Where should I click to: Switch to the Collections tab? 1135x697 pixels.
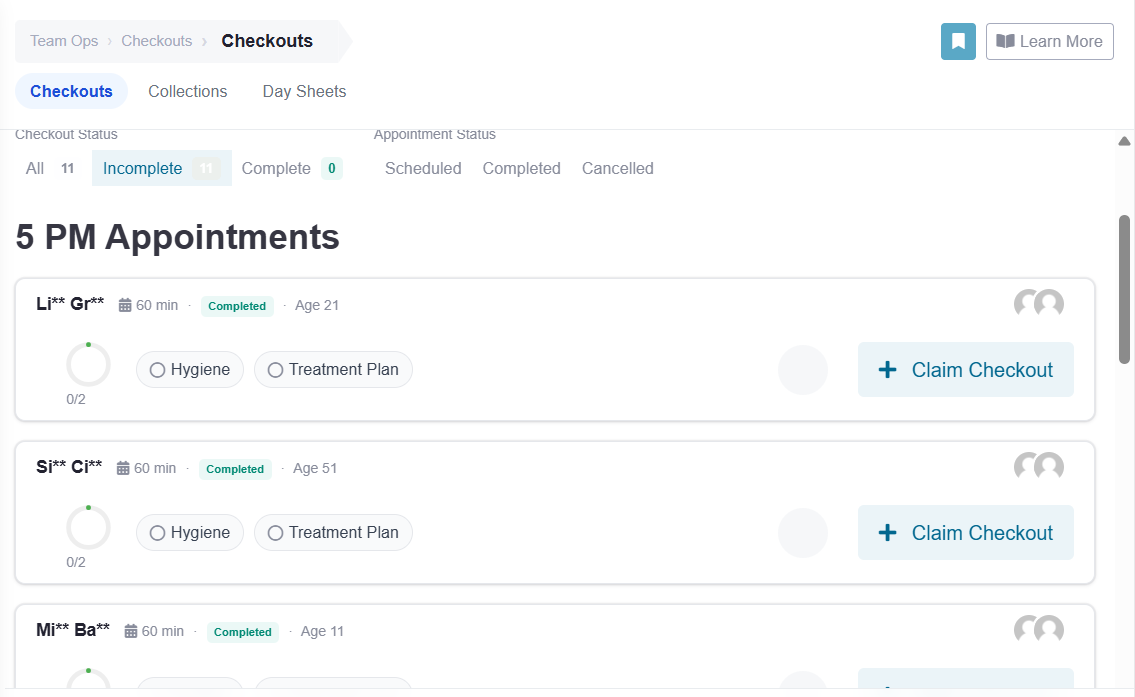tap(187, 91)
